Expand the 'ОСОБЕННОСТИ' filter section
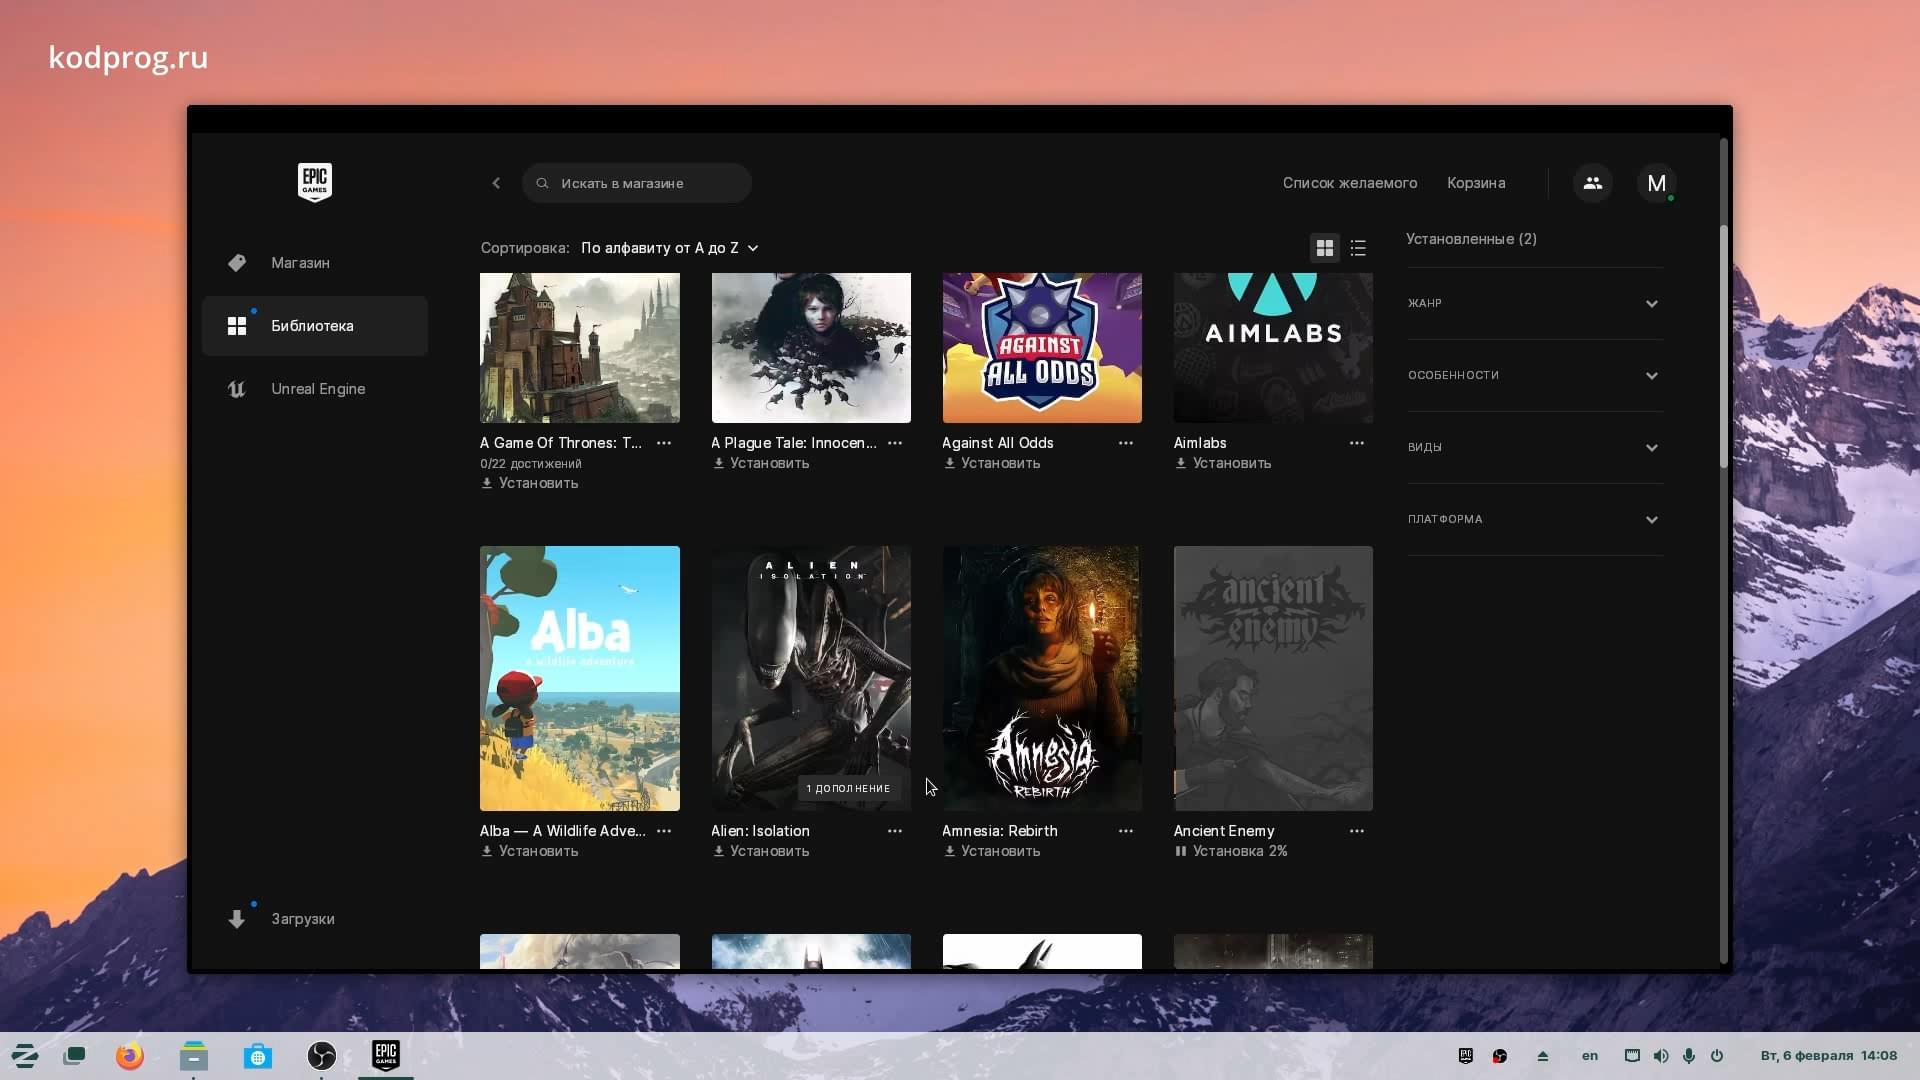 1534,375
